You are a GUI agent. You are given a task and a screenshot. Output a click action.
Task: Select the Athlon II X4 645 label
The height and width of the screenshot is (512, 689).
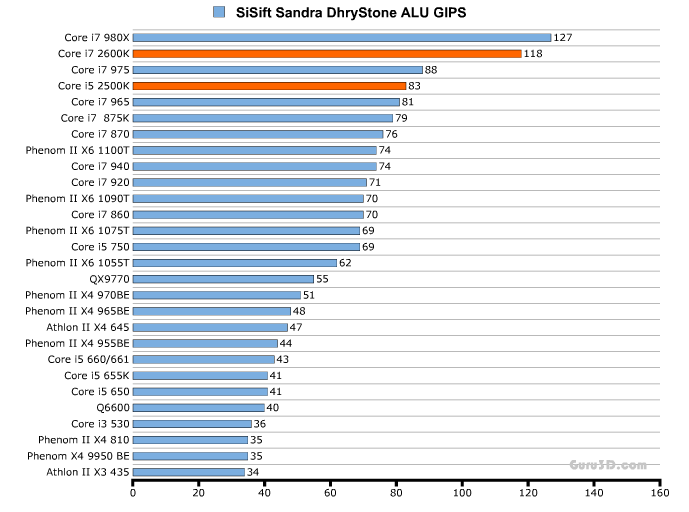88,327
